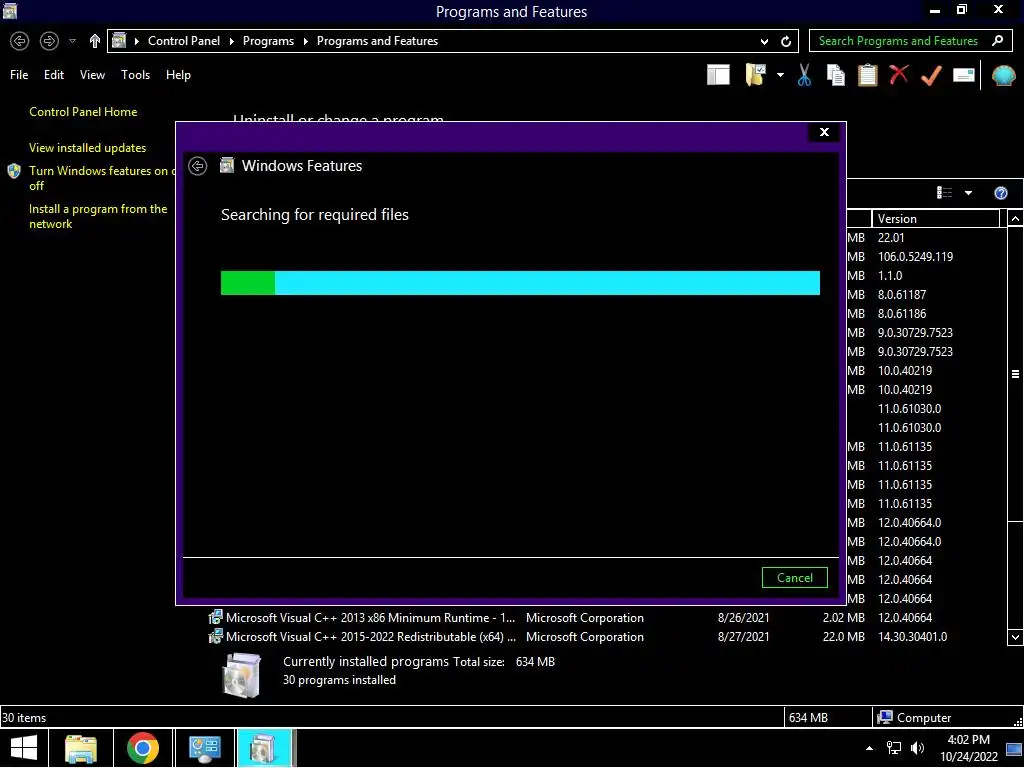Viewport: 1024px width, 768px height.
Task: Go up one level with Up arrow
Action: click(x=95, y=41)
